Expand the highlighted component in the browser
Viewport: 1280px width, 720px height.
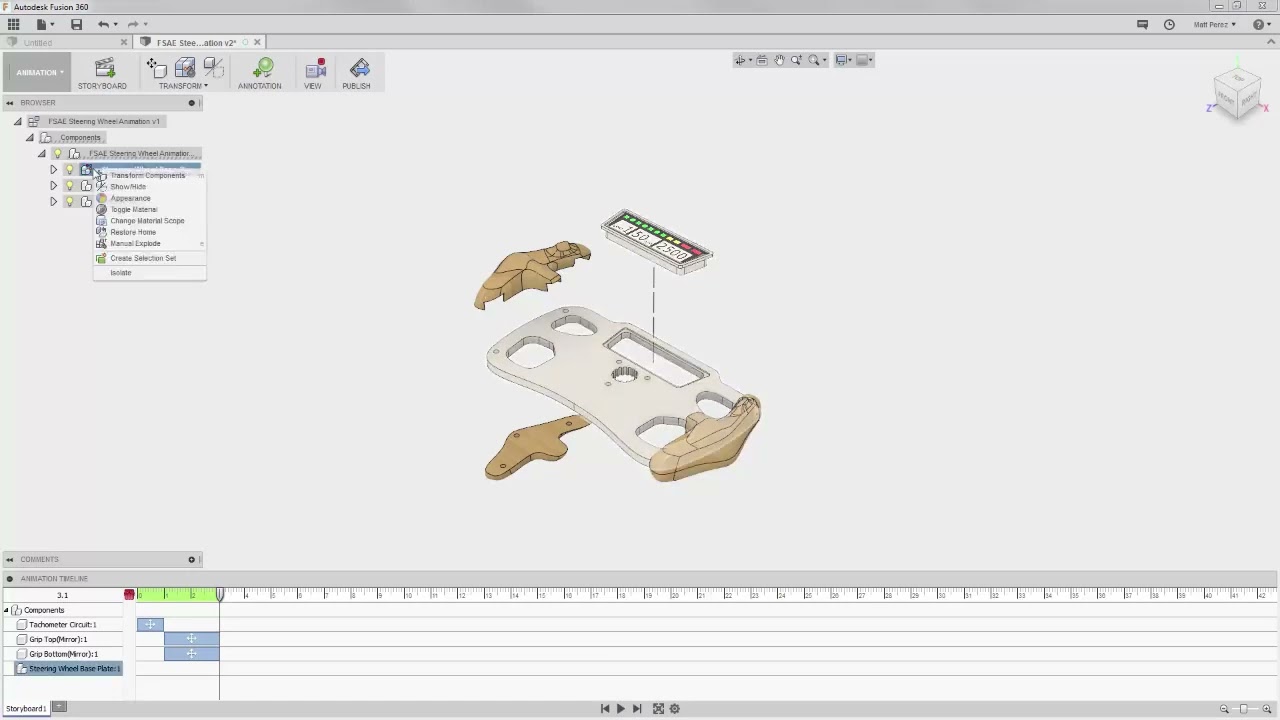[53, 170]
